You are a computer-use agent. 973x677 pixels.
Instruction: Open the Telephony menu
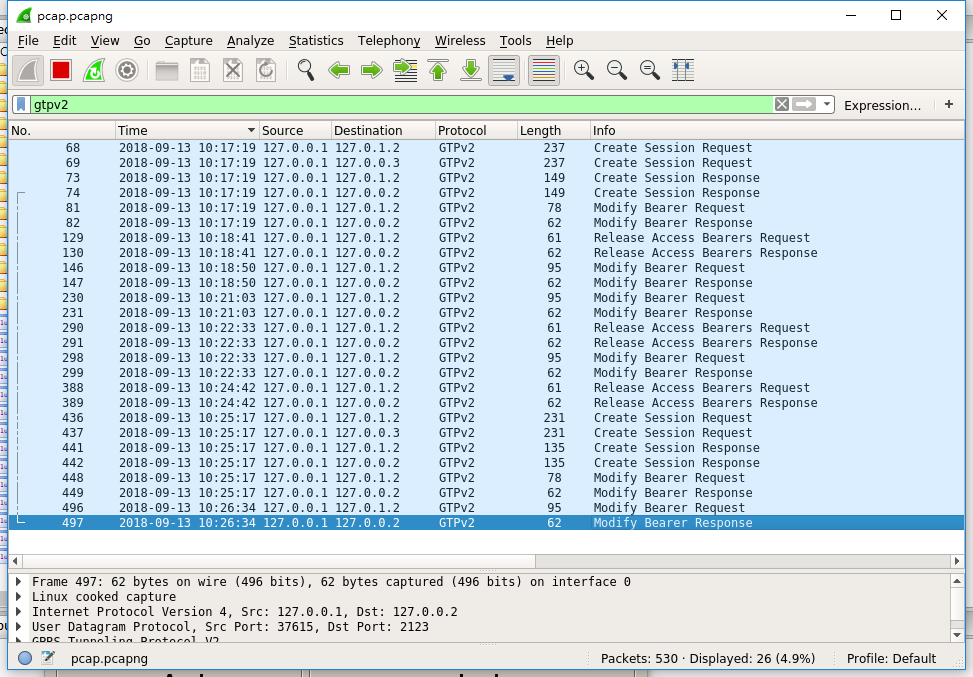[388, 41]
